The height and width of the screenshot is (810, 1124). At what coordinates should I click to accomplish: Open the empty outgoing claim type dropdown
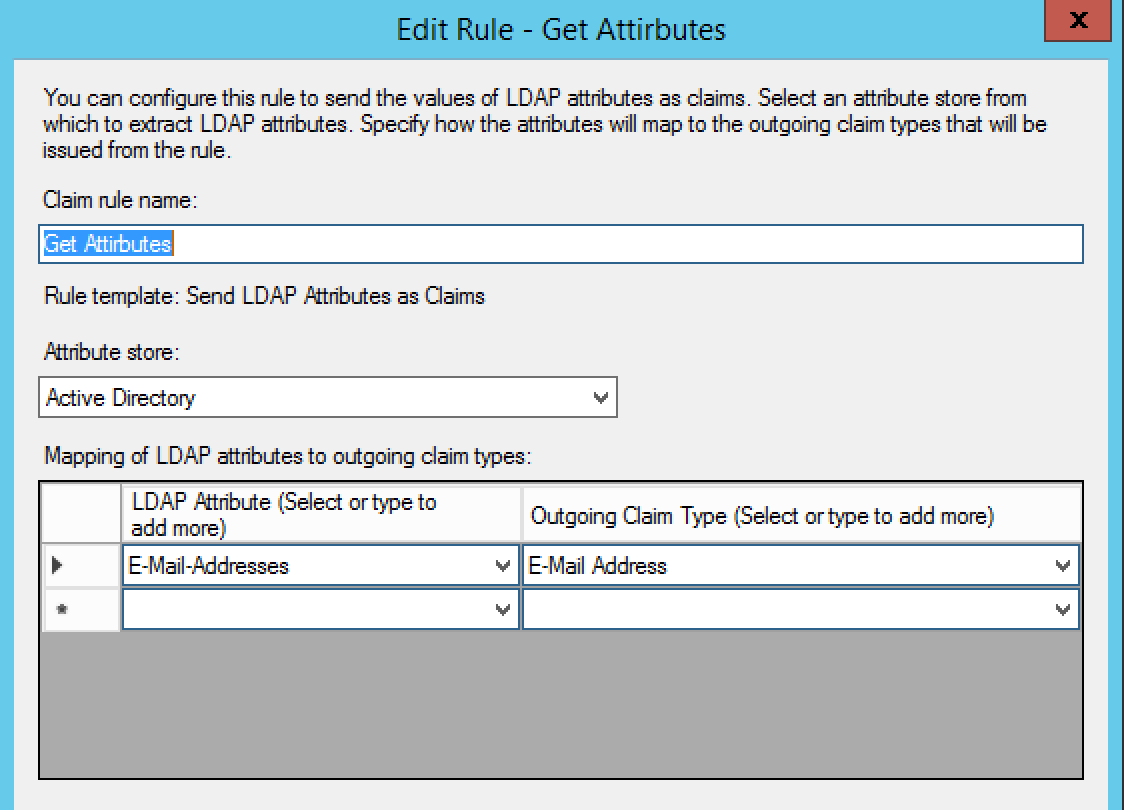pyautogui.click(x=1062, y=609)
